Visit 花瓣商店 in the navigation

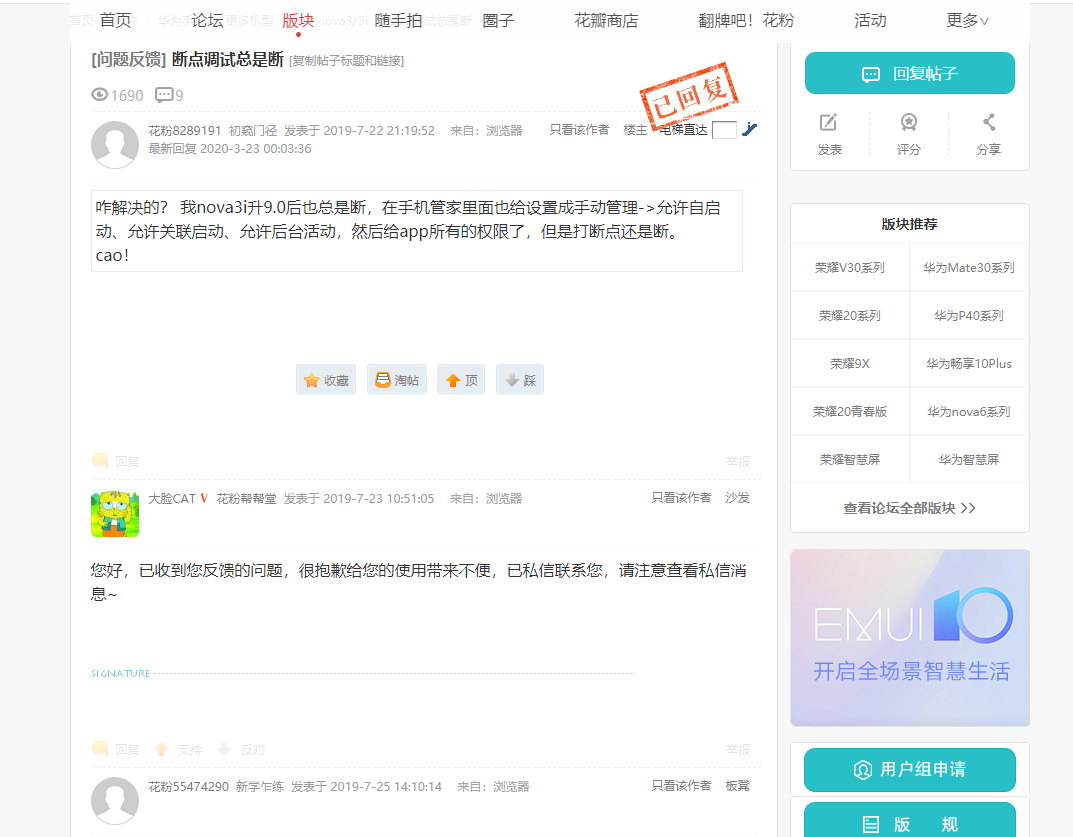coord(606,21)
